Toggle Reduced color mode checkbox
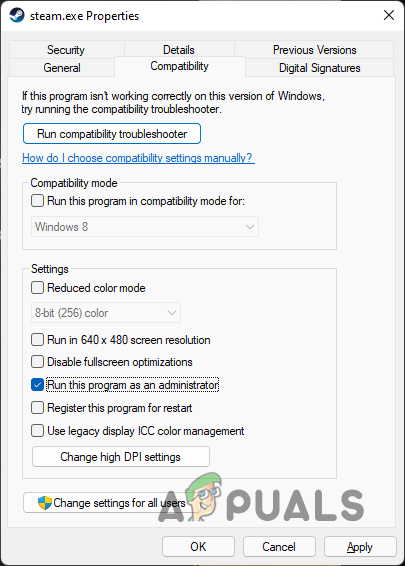Screen dimensions: 405x566 click(38, 288)
